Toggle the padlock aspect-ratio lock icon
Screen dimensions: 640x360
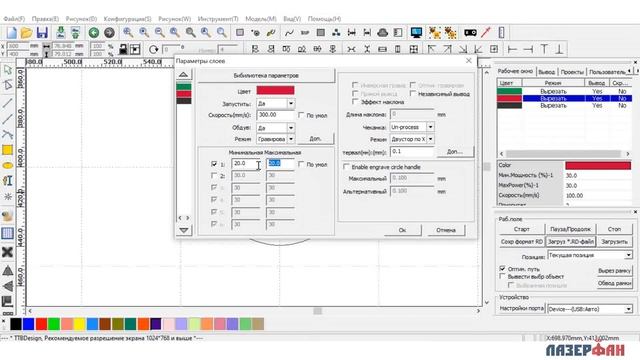[123, 49]
